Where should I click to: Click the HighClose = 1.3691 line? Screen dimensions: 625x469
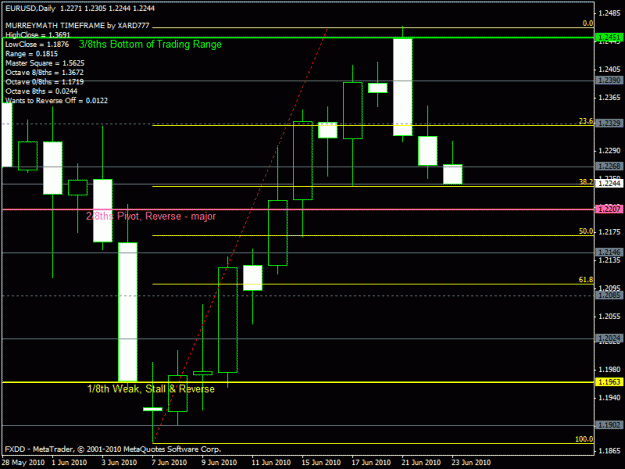37,35
